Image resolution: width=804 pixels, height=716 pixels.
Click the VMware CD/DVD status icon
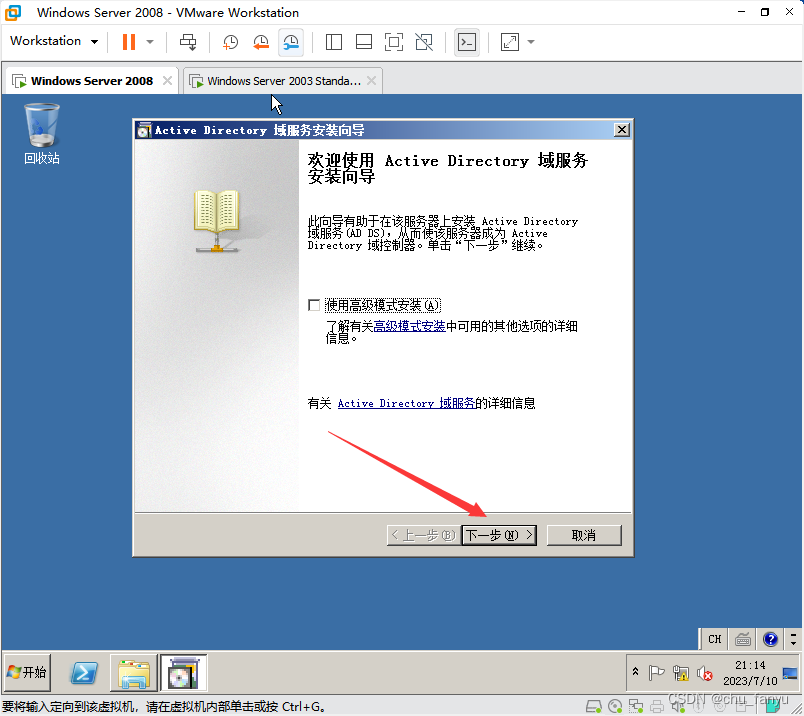click(x=615, y=707)
